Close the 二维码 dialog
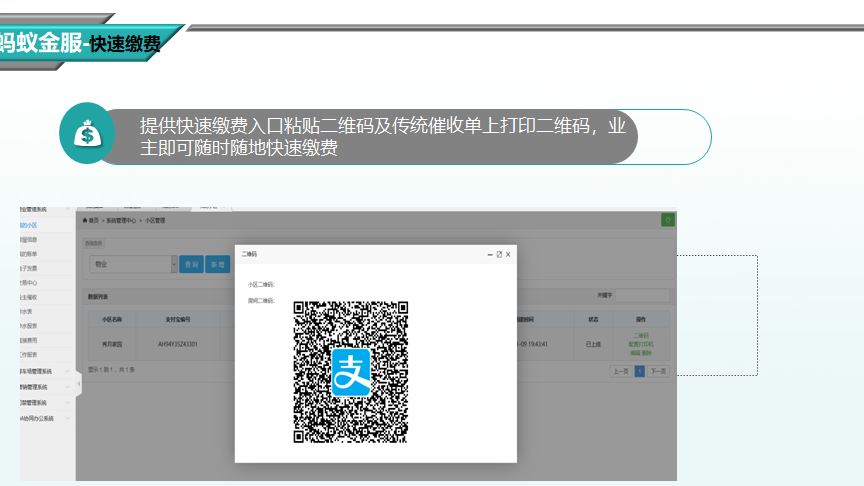The height and width of the screenshot is (486, 864). click(x=508, y=255)
